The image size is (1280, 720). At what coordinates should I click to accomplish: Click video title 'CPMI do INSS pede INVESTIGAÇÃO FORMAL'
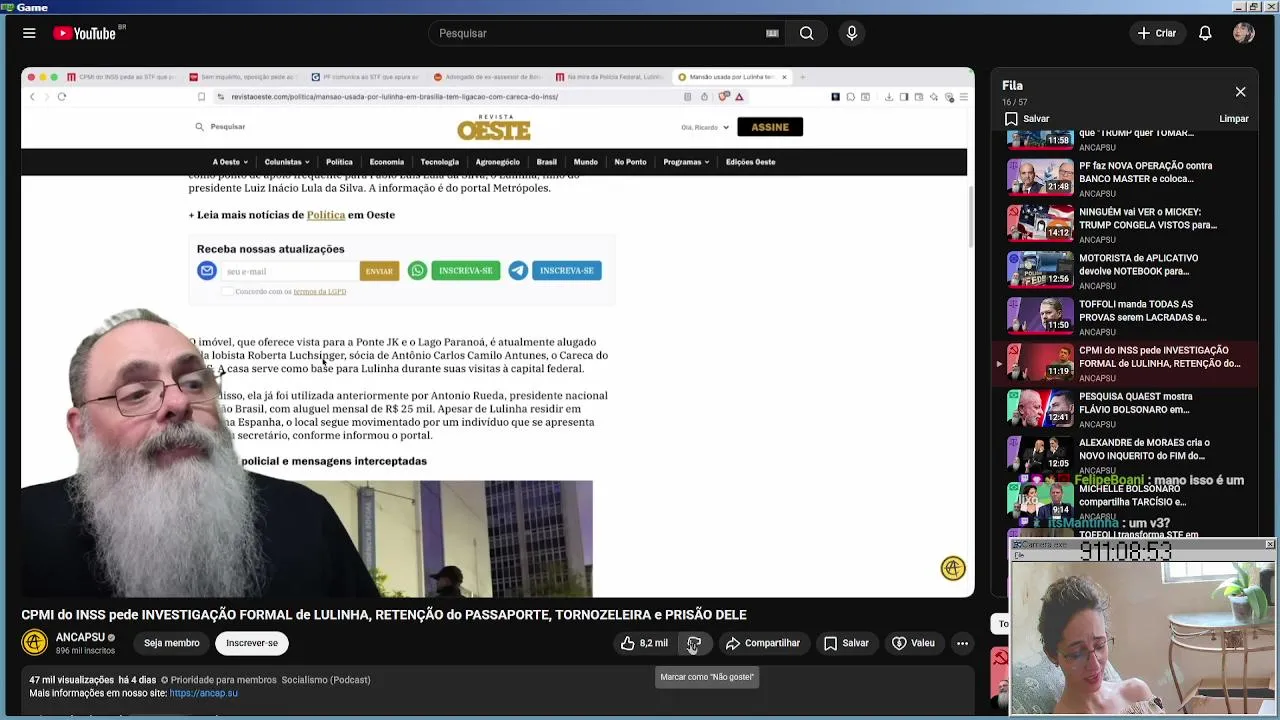pyautogui.click(x=384, y=614)
